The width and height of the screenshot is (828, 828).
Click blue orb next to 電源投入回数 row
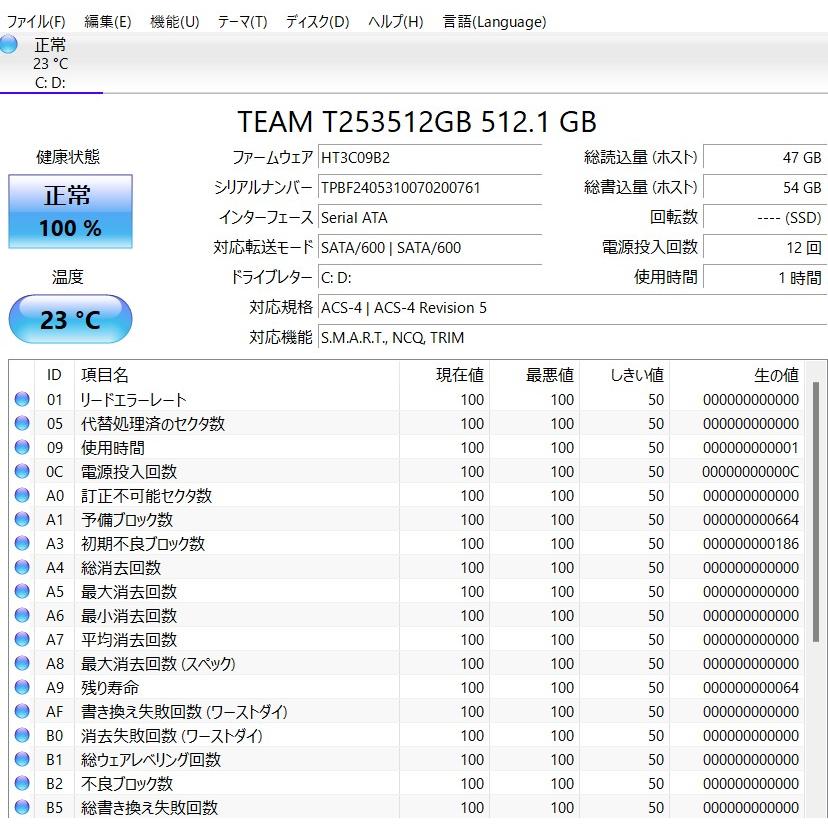click(x=22, y=472)
